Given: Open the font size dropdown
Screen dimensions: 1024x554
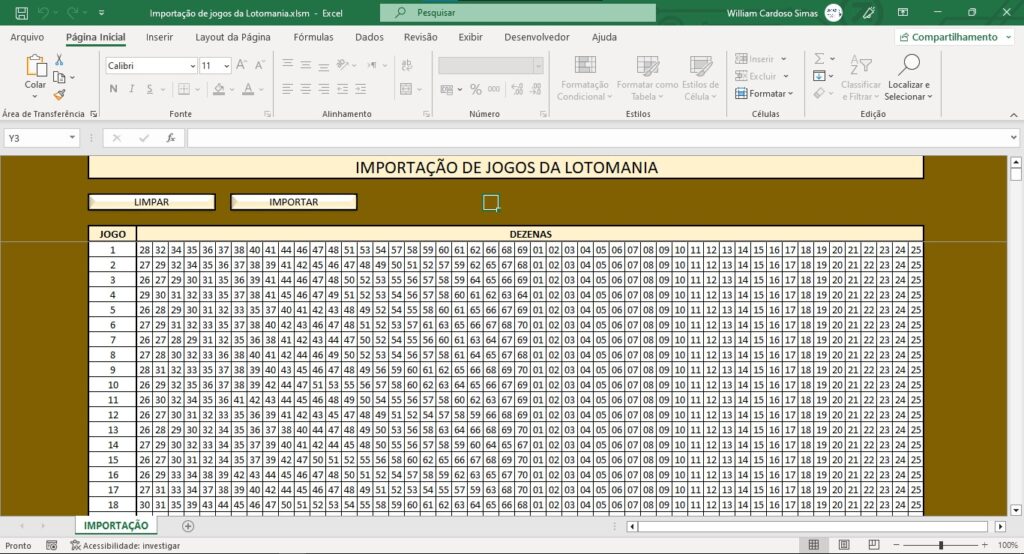Looking at the screenshot, I should 227,65.
